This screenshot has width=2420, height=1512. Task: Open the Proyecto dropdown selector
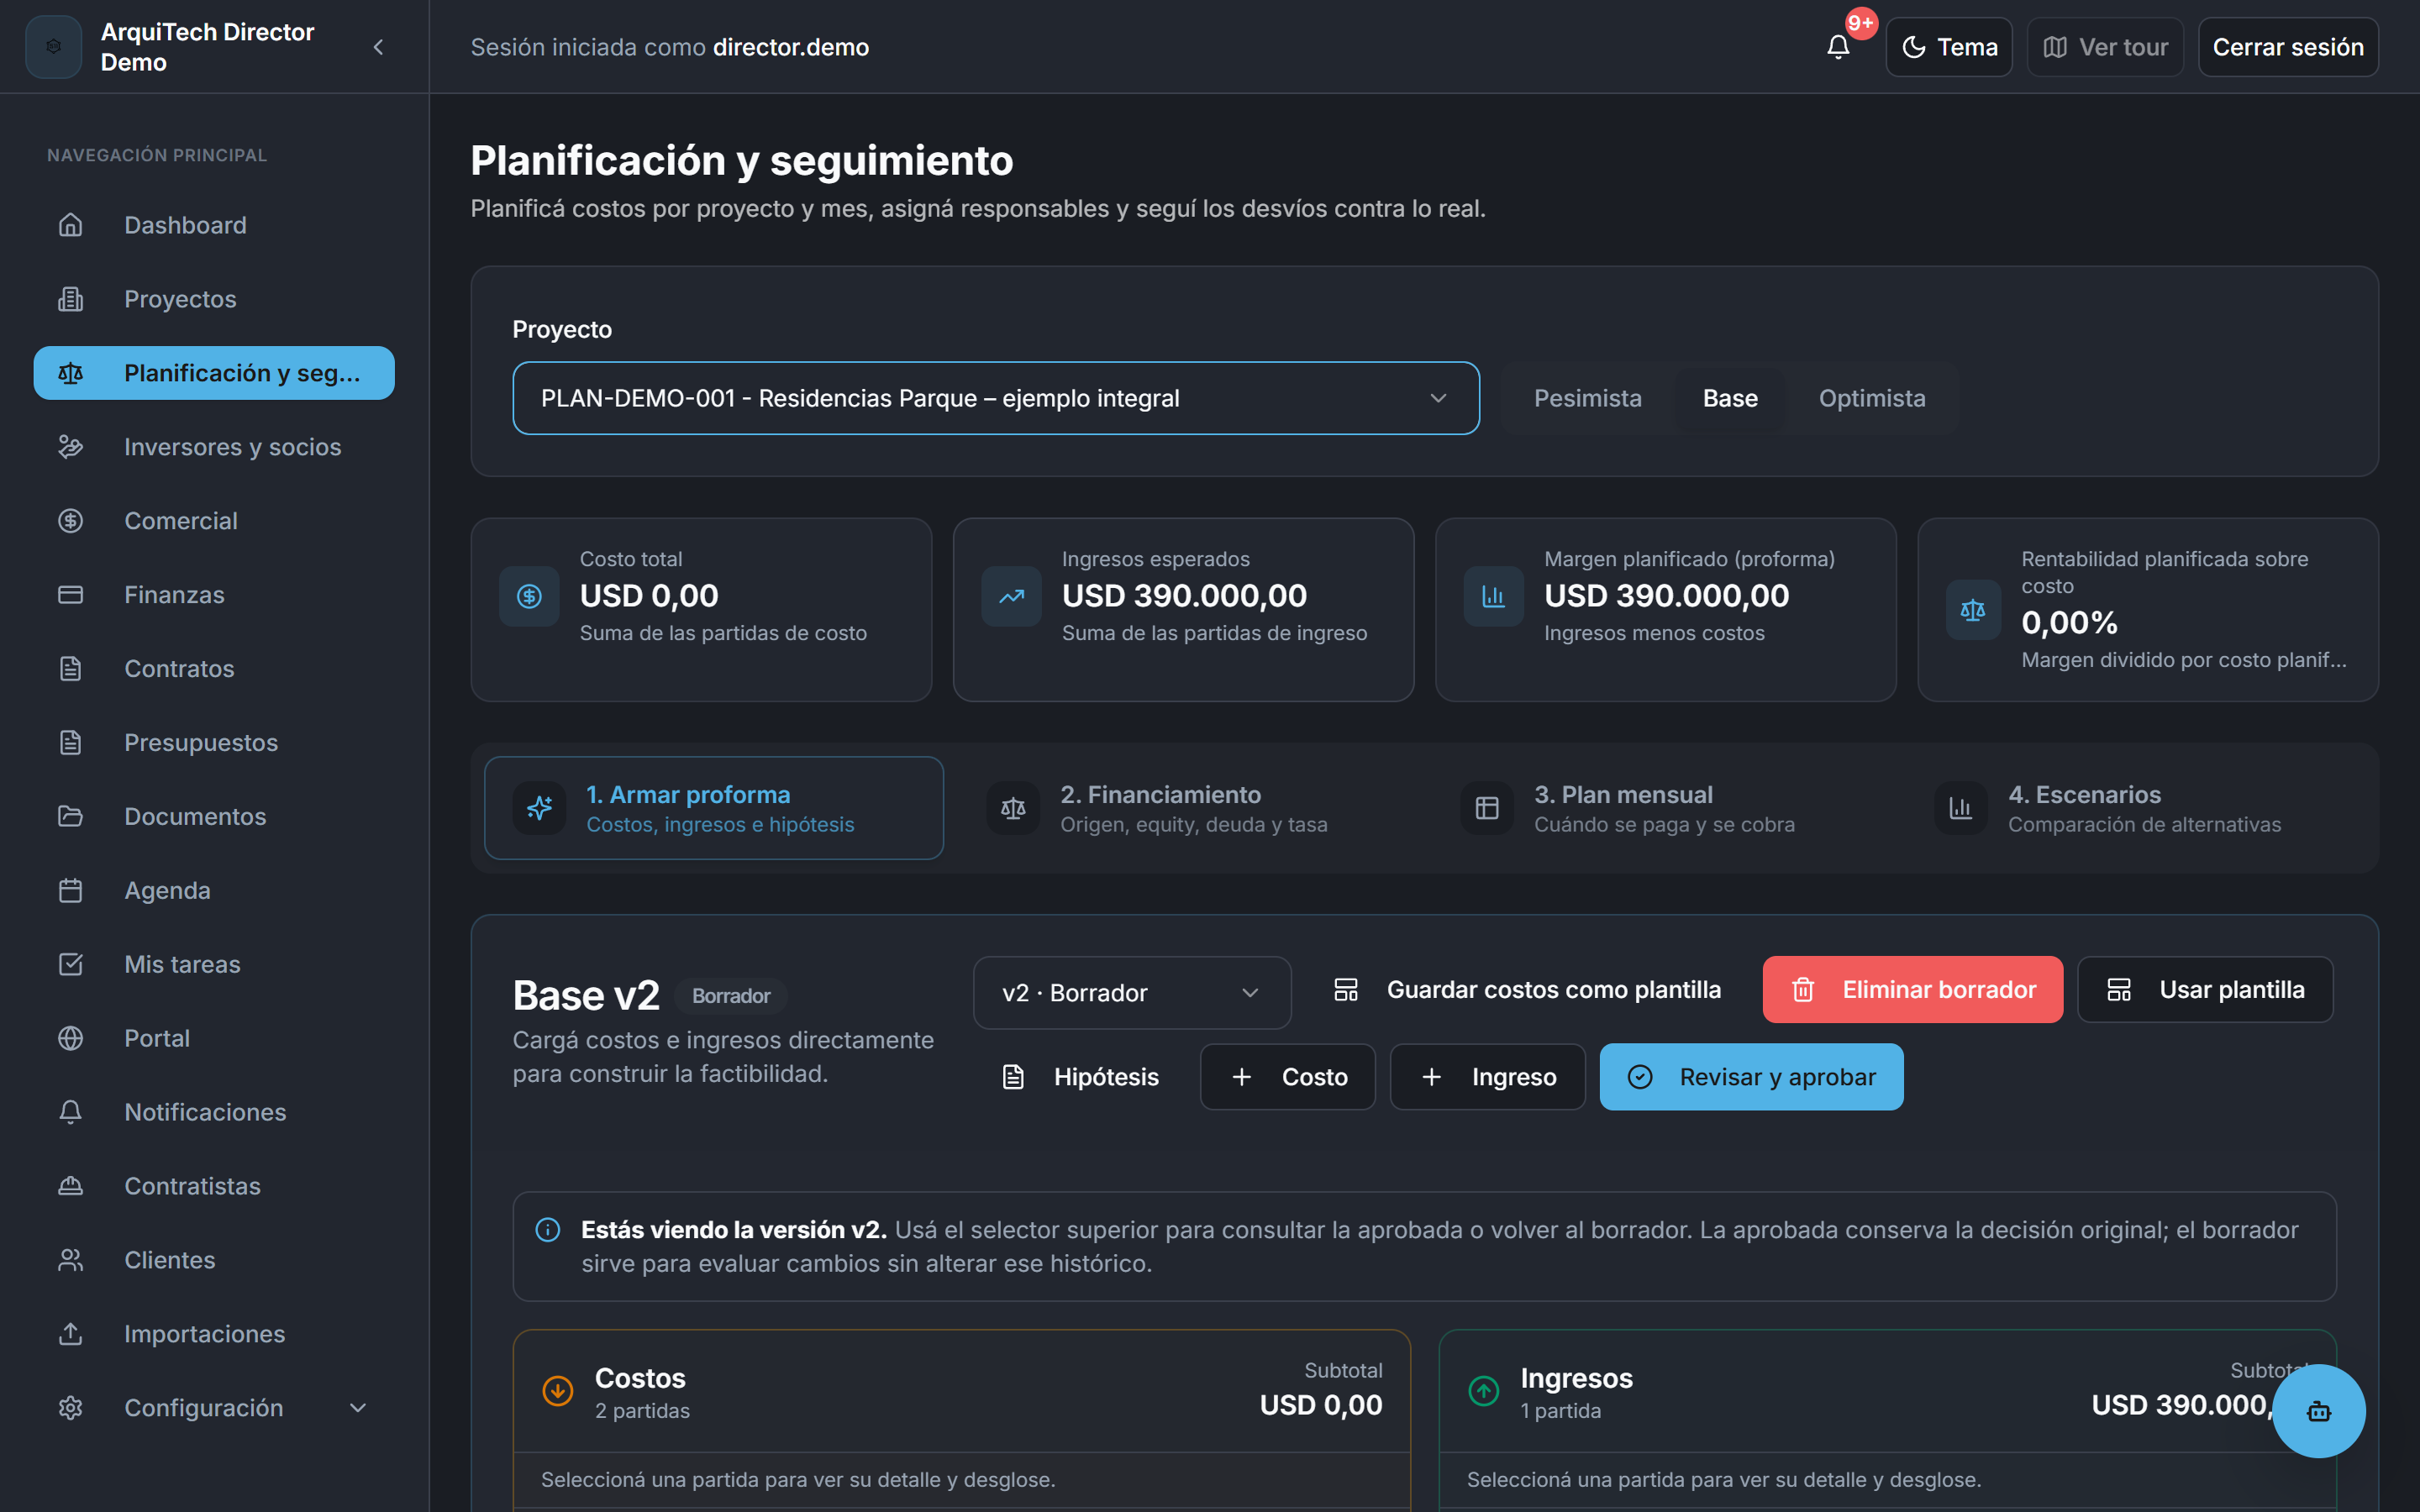point(996,398)
